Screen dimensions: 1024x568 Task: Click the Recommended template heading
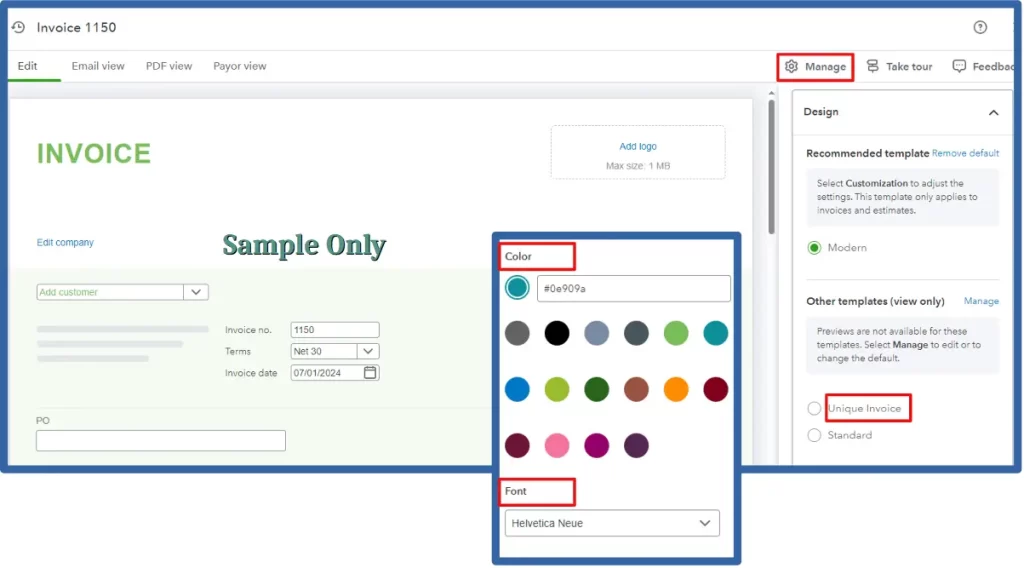click(867, 153)
